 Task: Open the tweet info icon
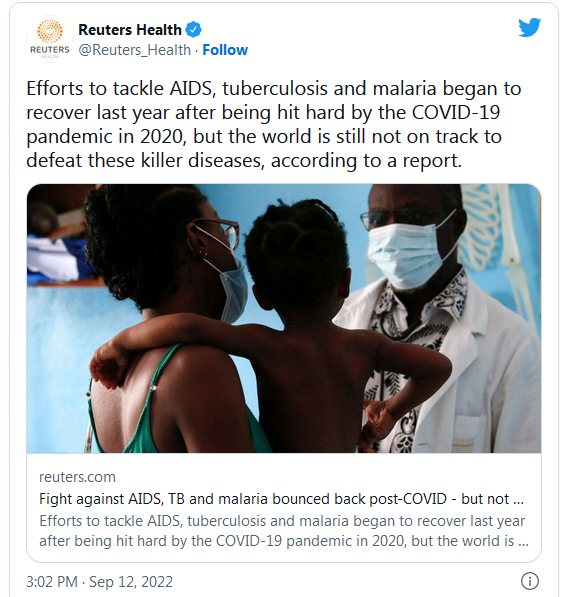530,581
